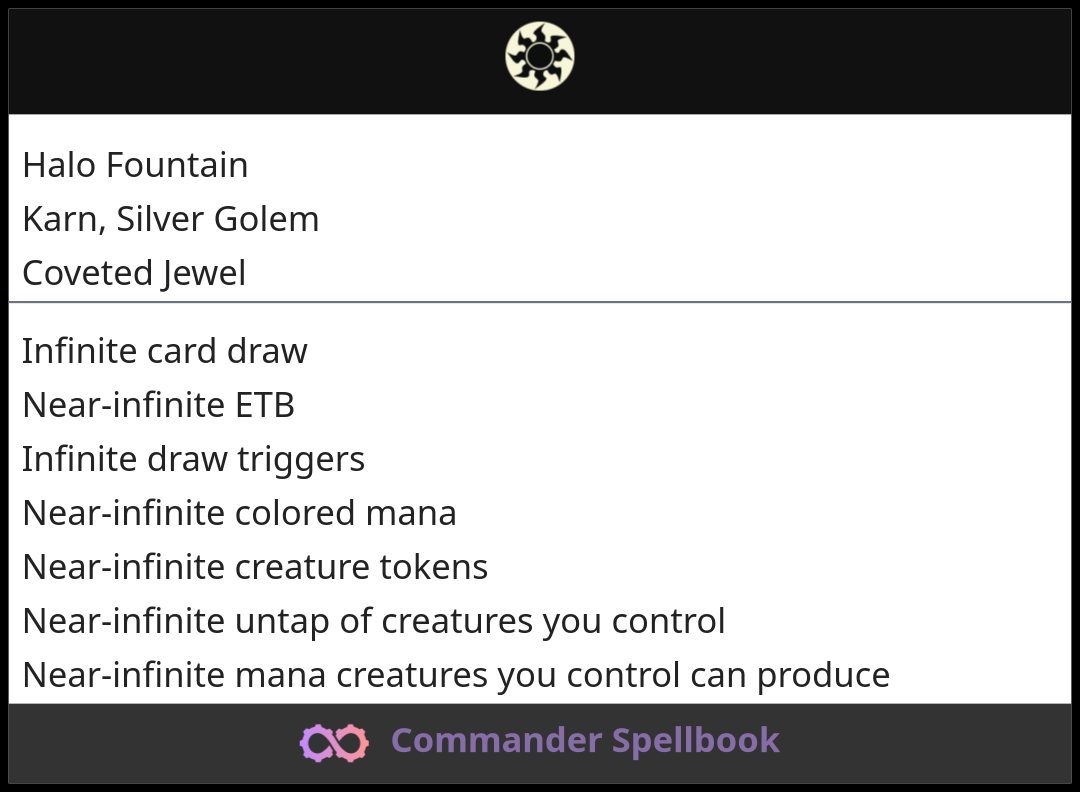
Task: Click the Infinite draw triggers line
Action: pyautogui.click(x=193, y=459)
